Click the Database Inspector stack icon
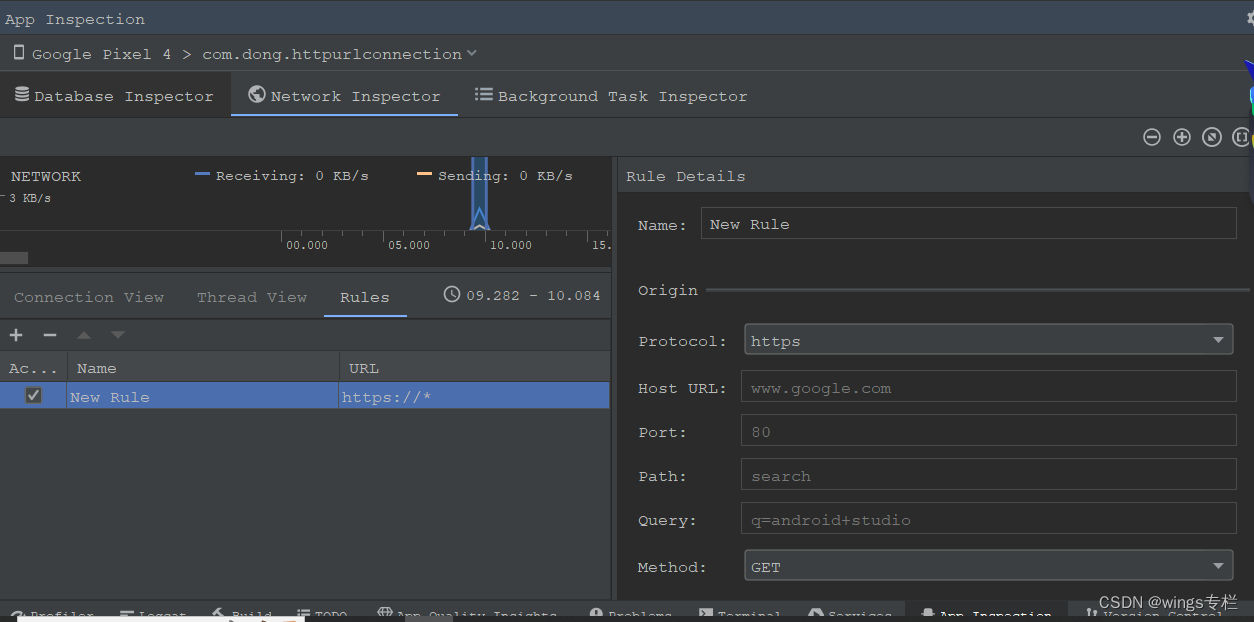Viewport: 1254px width, 622px height. (x=22, y=95)
